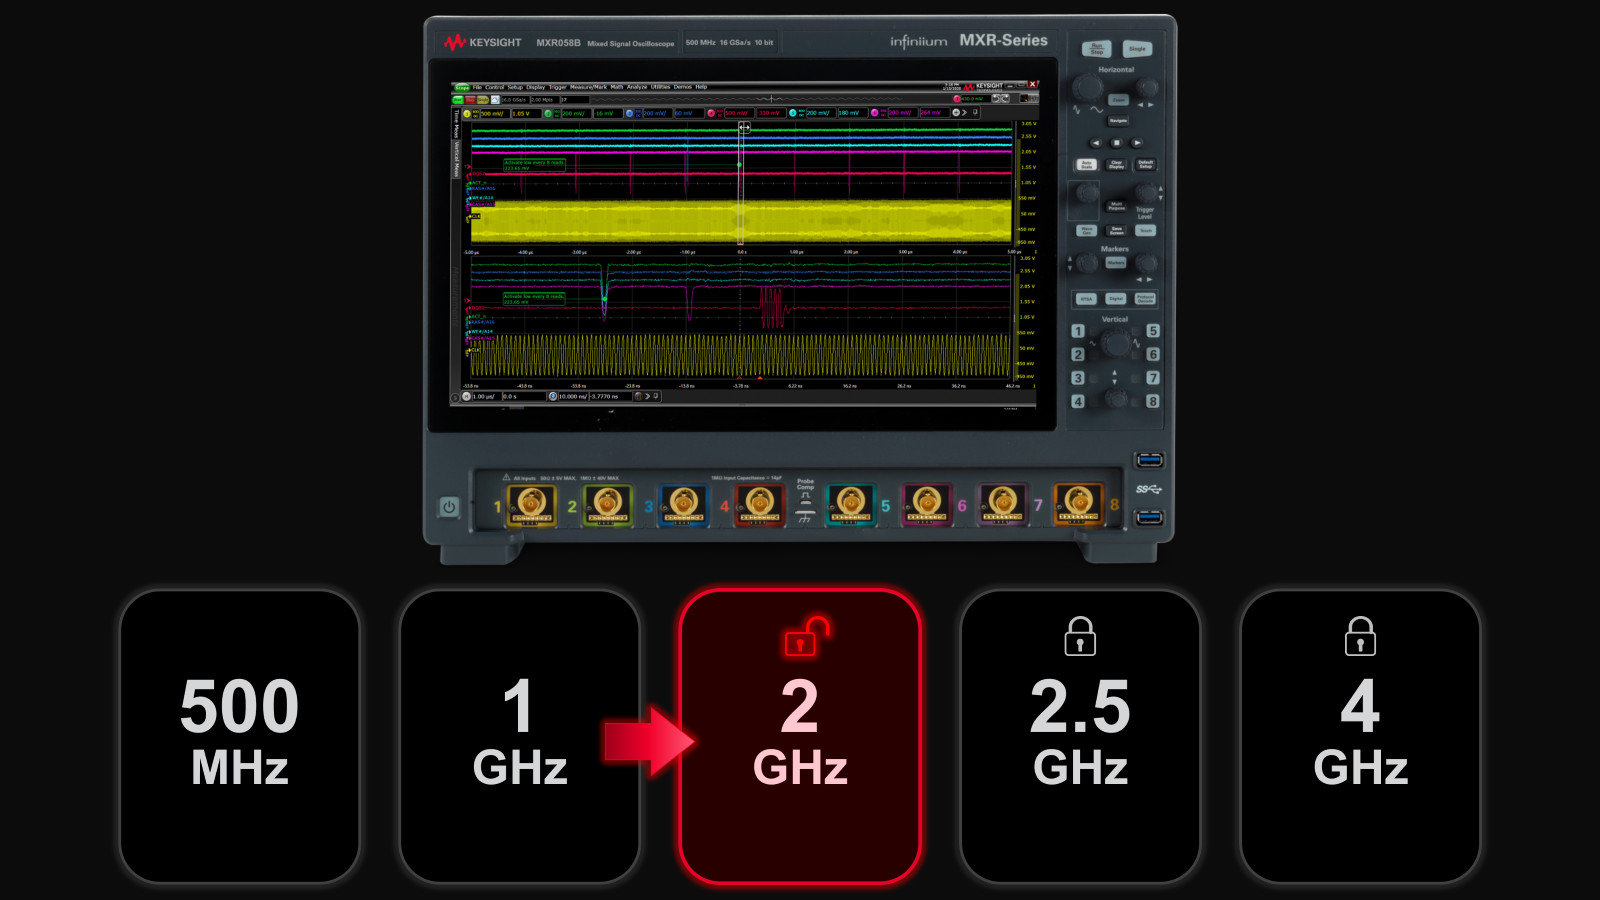Click the Probe Comp terminal

pos(805,503)
